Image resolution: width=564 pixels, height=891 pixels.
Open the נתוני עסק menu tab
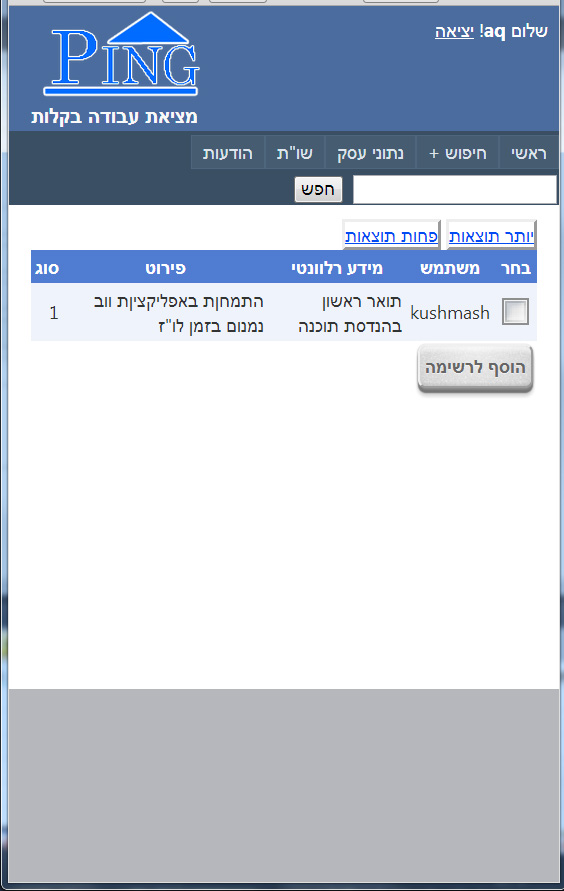click(x=370, y=153)
